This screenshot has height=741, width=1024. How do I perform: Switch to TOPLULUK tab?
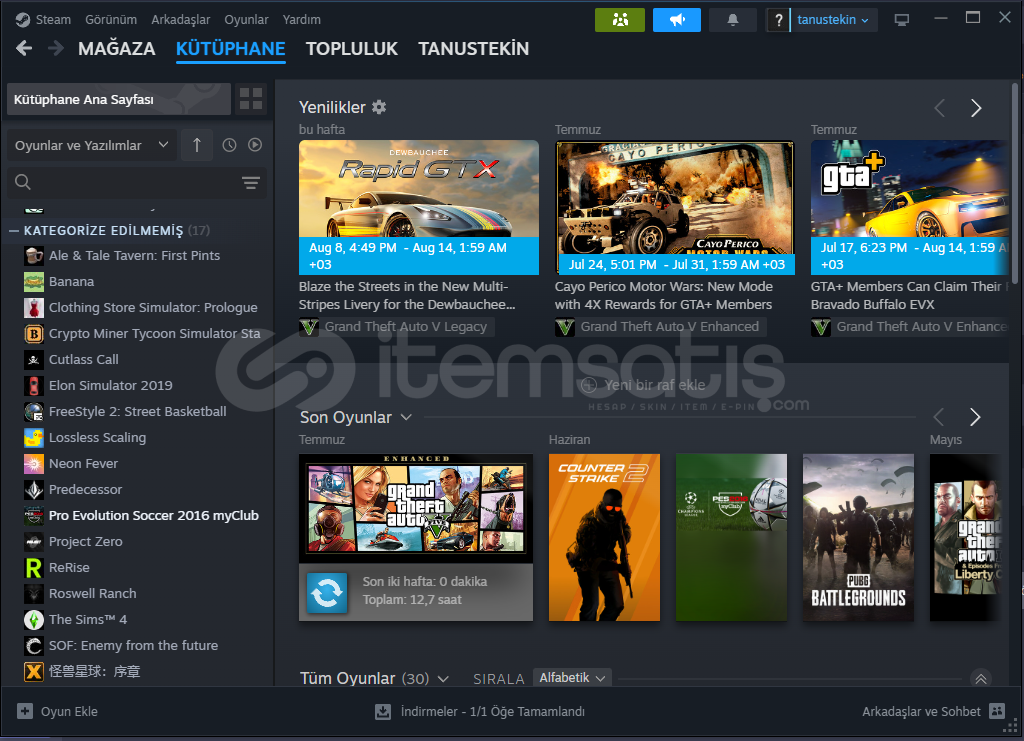[x=352, y=48]
